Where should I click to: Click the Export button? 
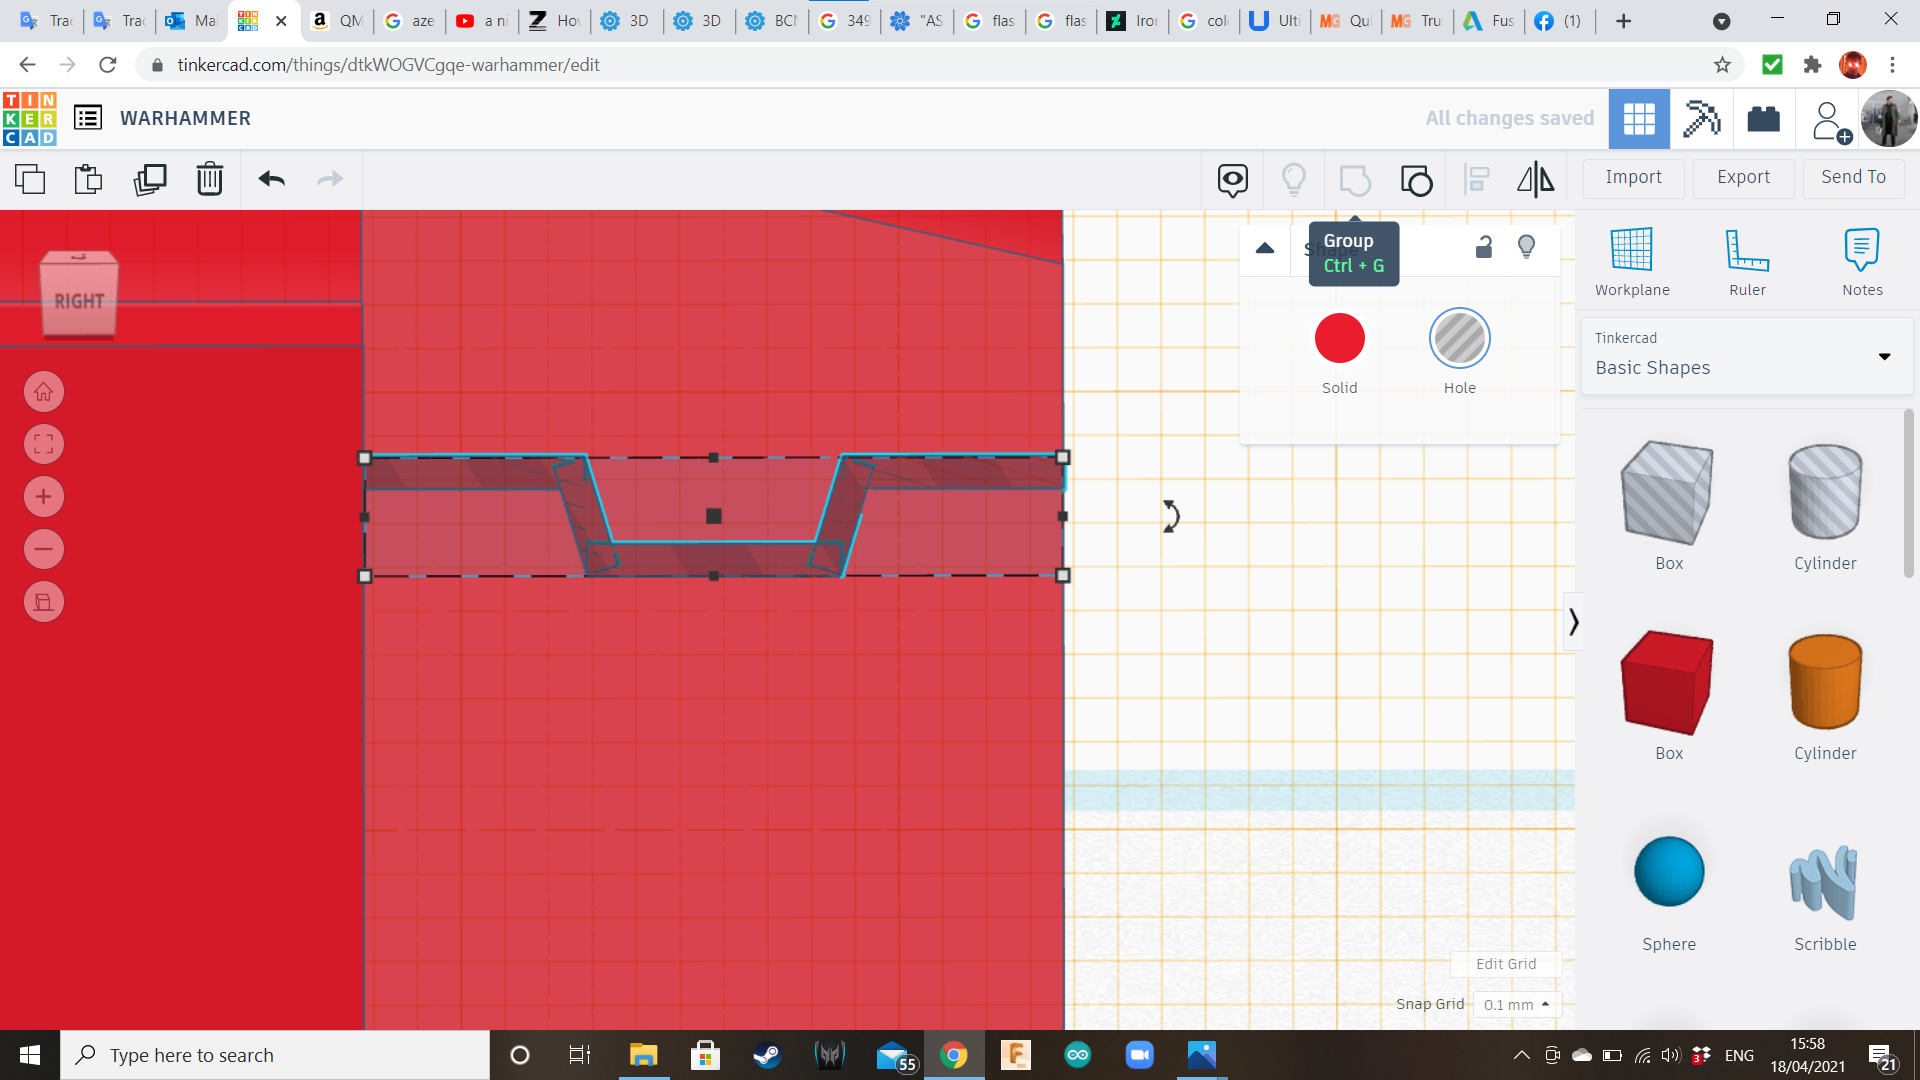(1743, 178)
